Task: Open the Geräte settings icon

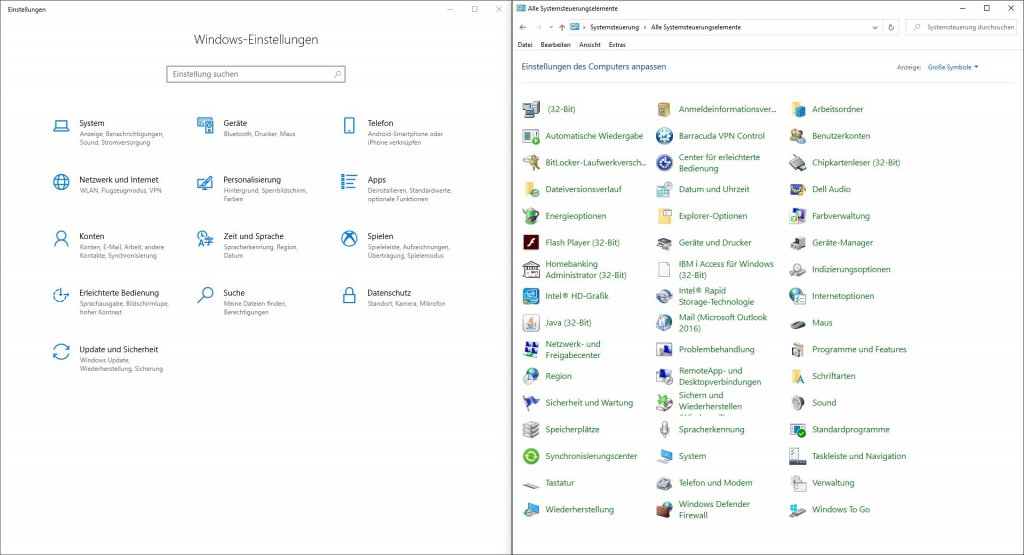Action: coord(205,125)
